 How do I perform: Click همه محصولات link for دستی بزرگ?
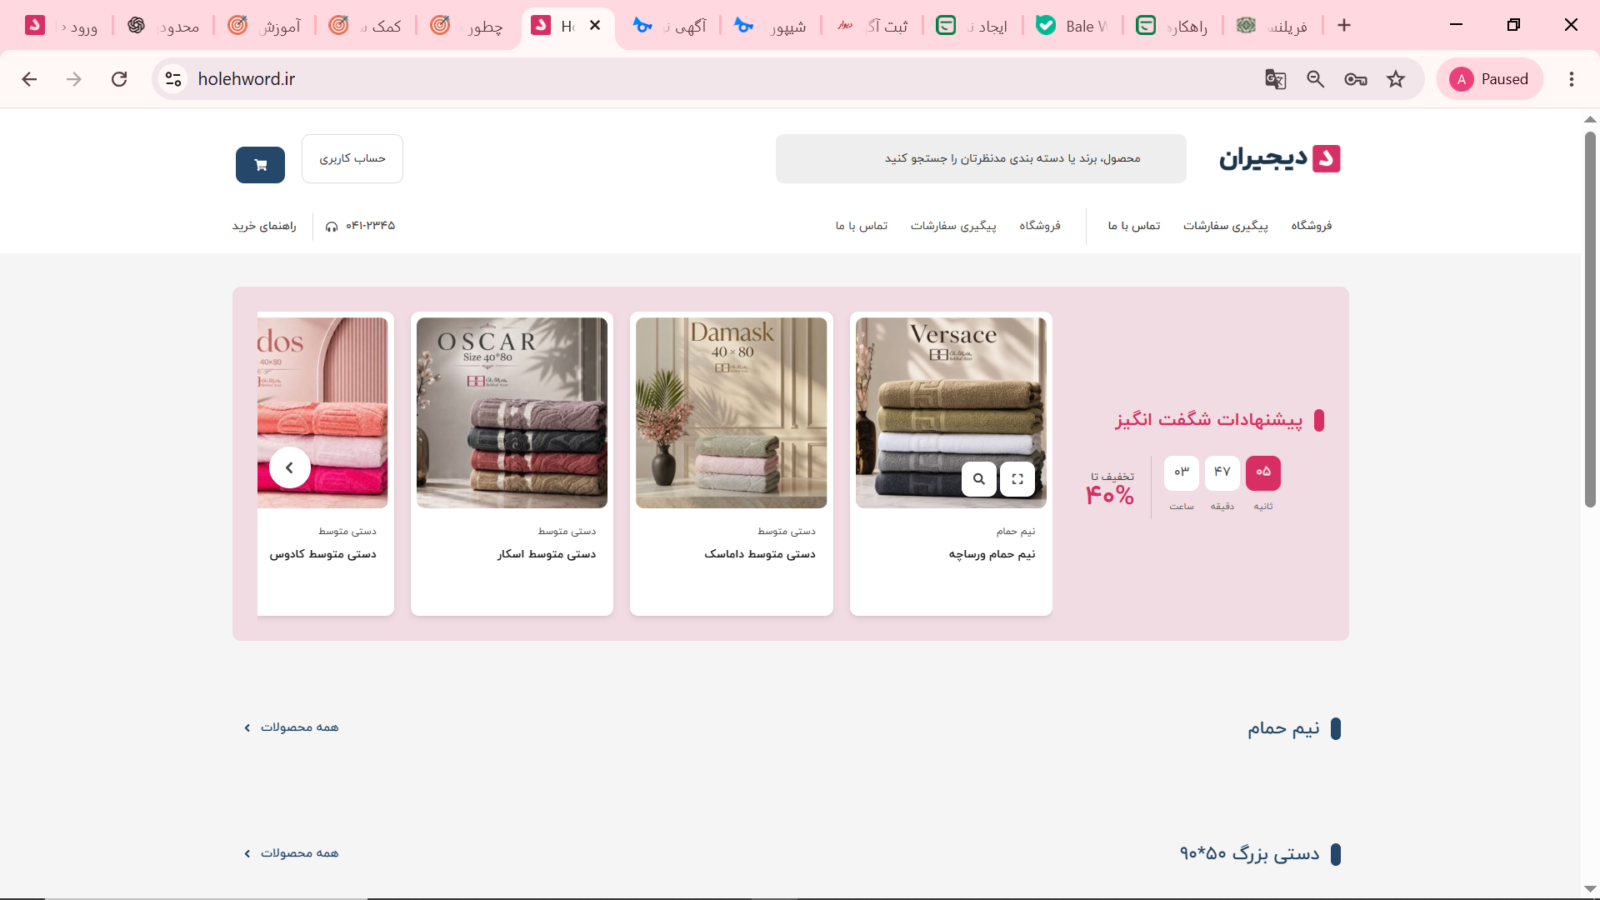click(291, 853)
